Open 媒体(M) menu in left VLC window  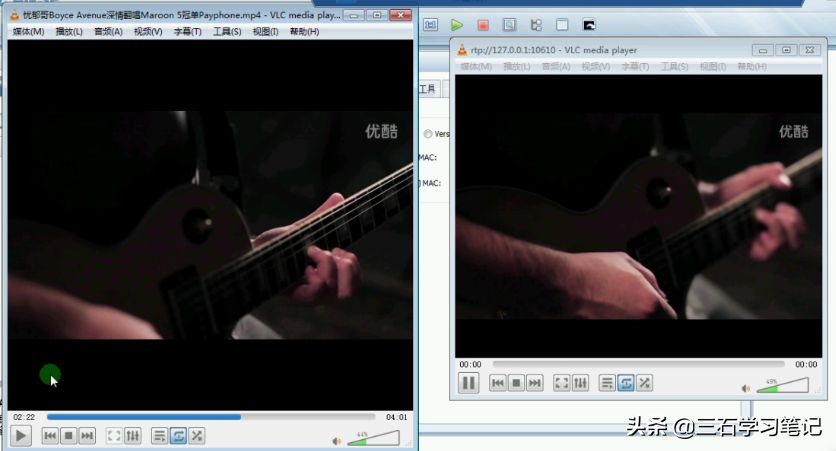pos(28,31)
